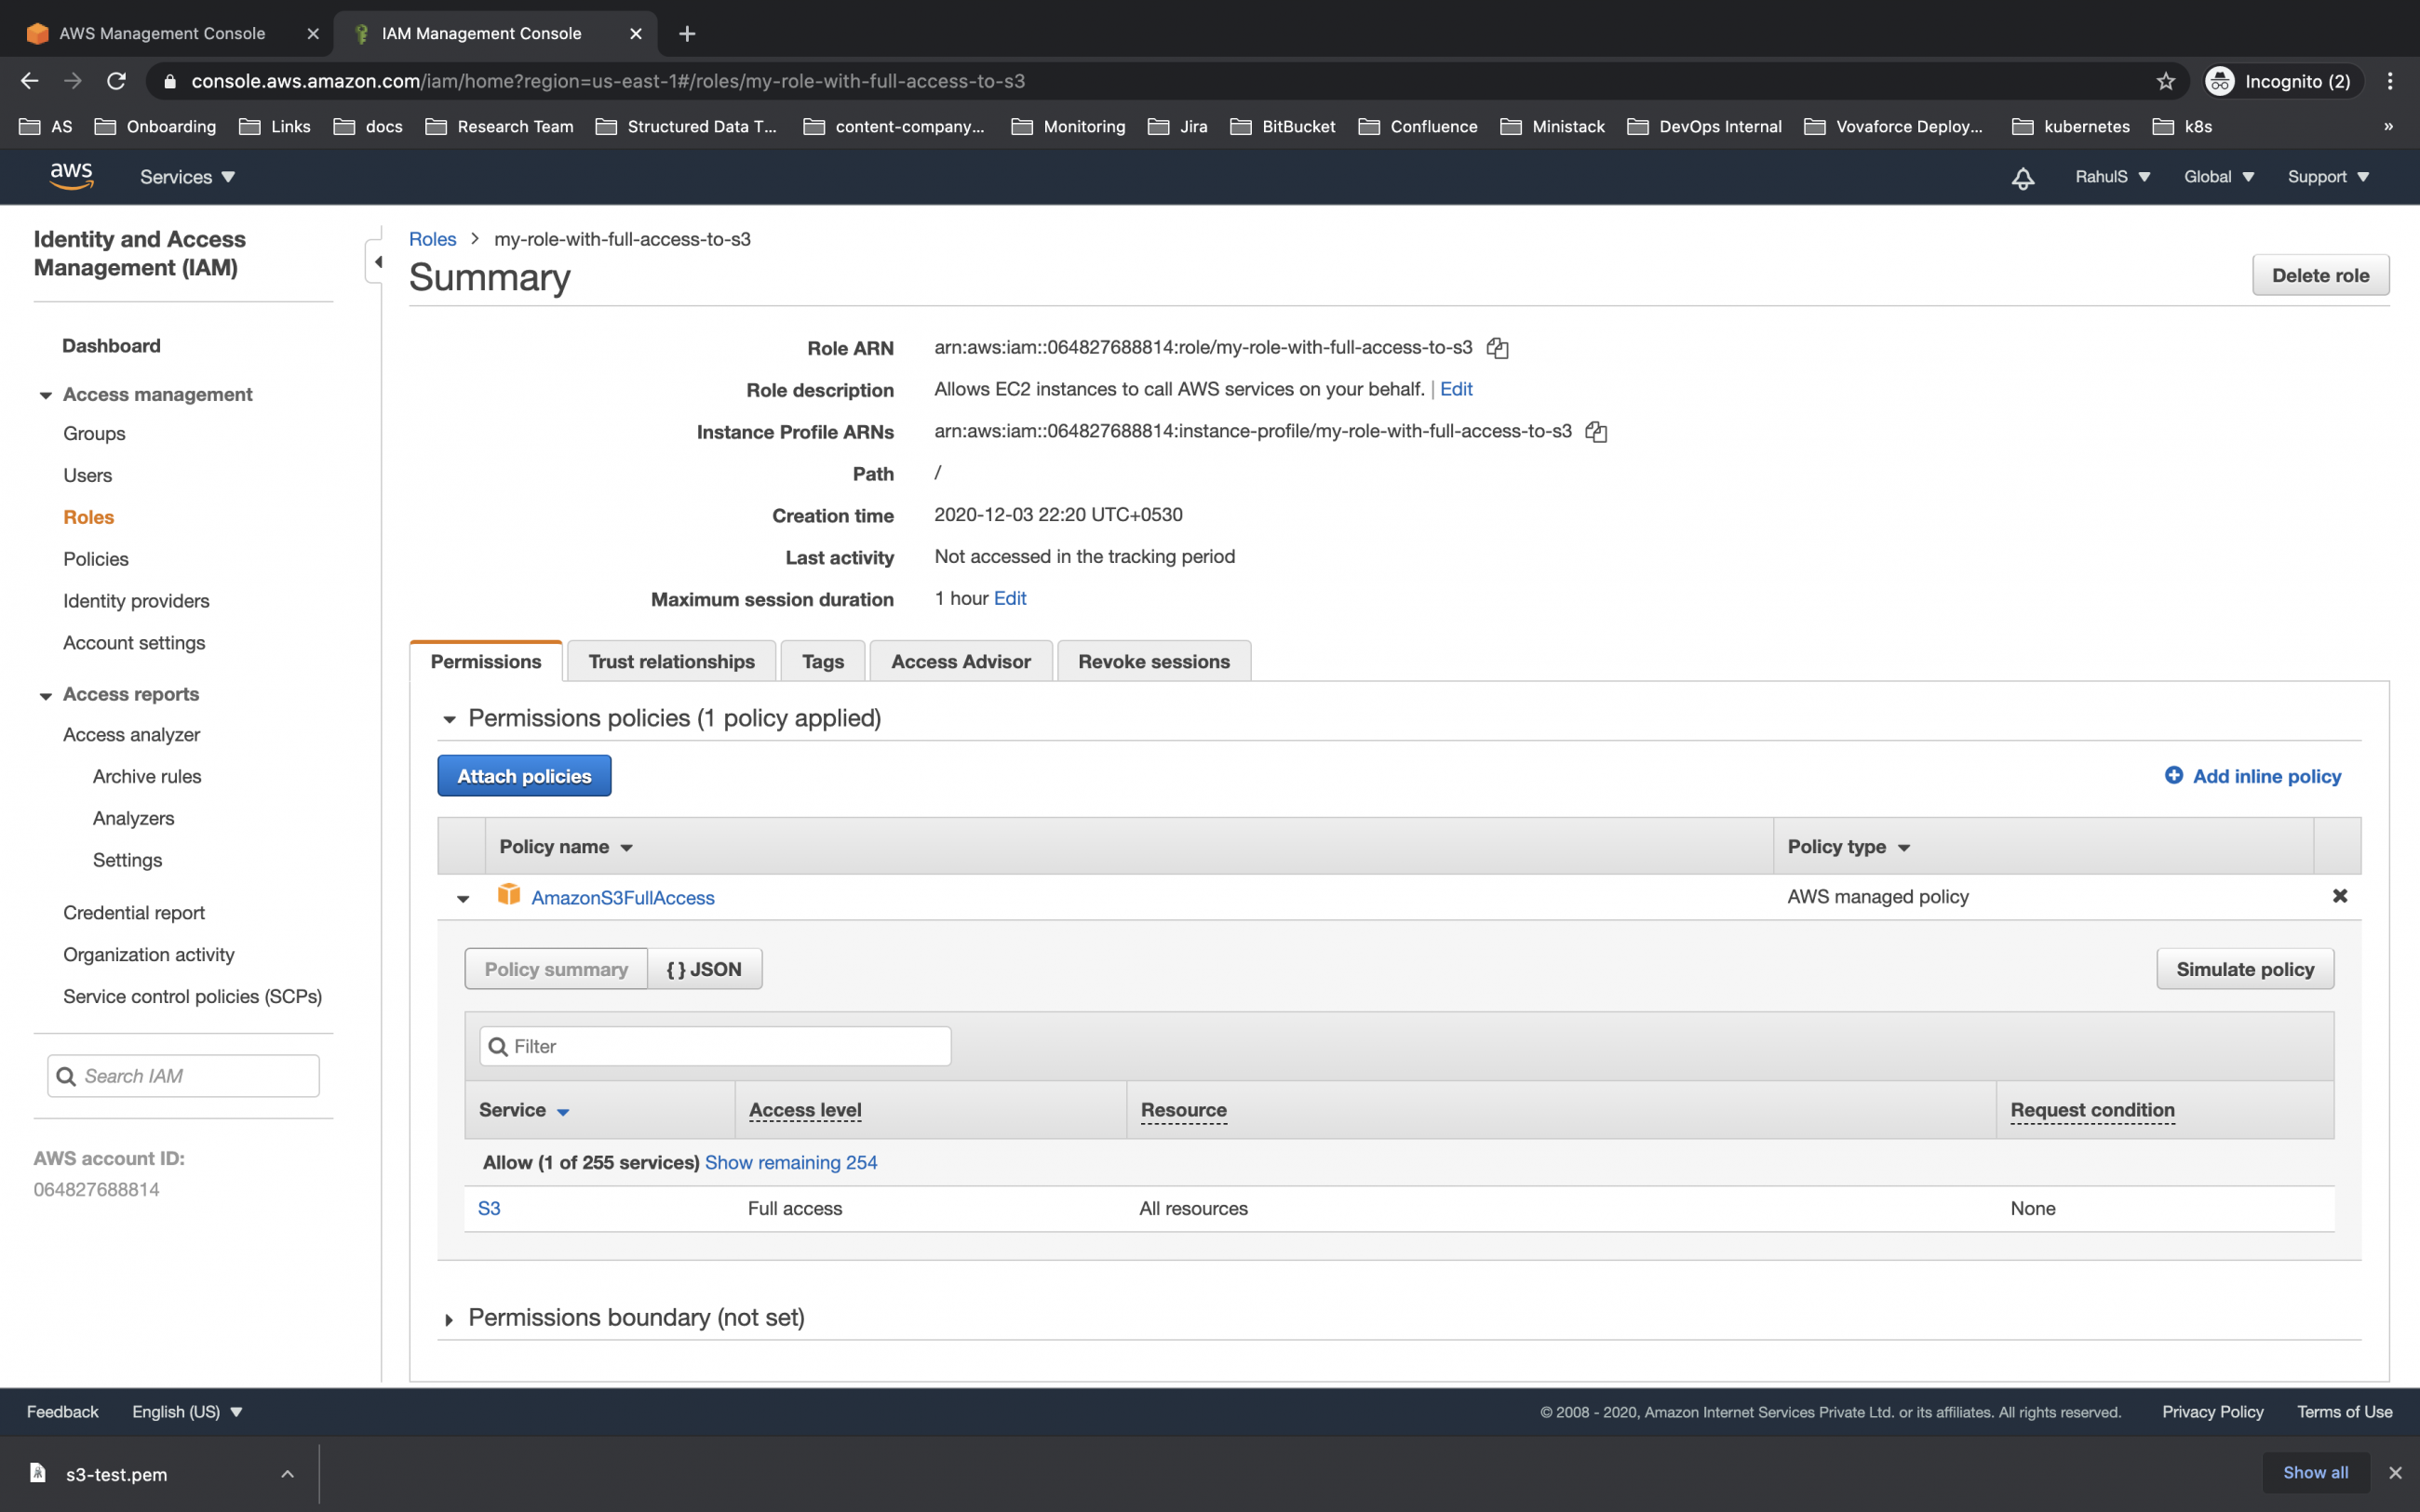Sort by the Service column
2420x1512 pixels.
click(x=524, y=1110)
